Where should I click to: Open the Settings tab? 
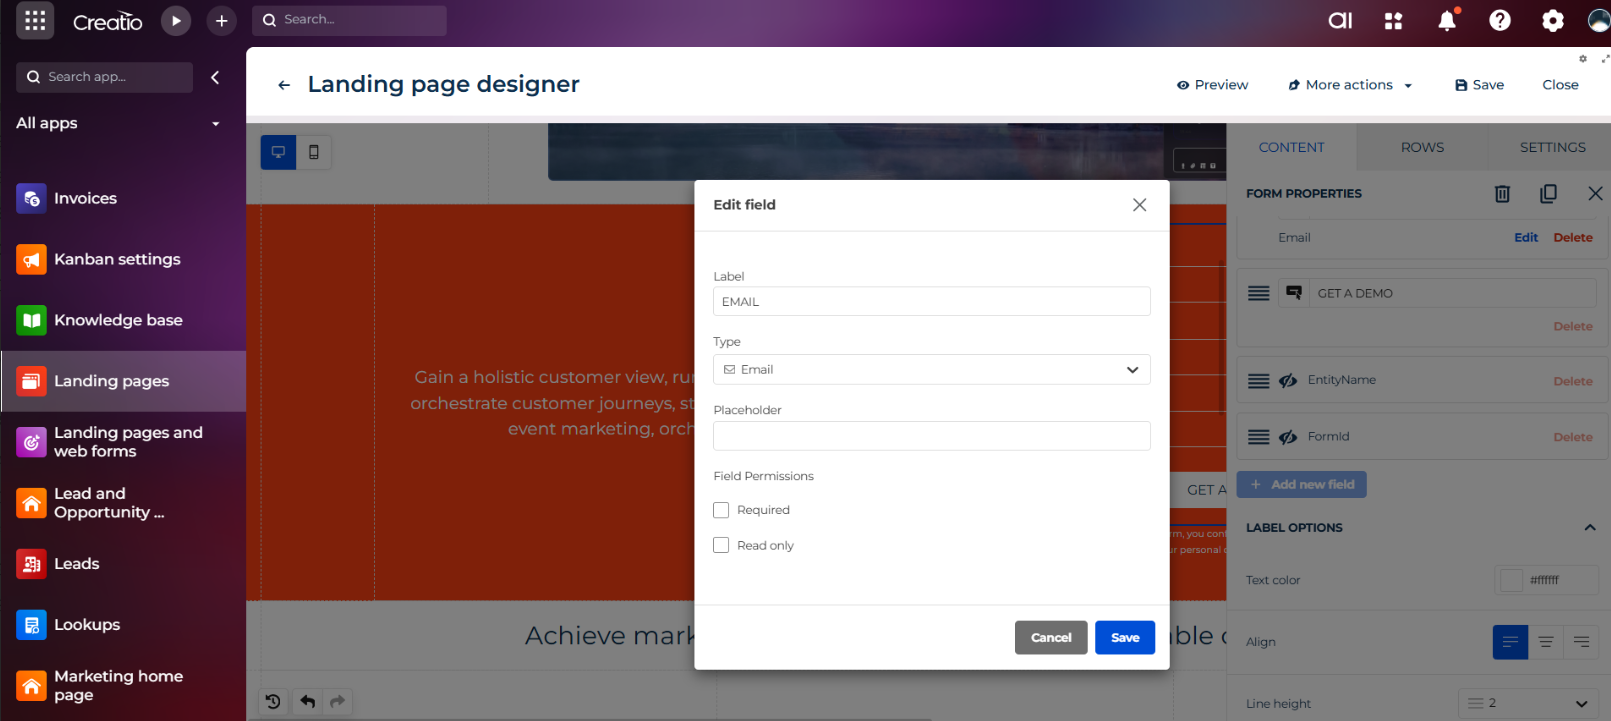coord(1552,147)
